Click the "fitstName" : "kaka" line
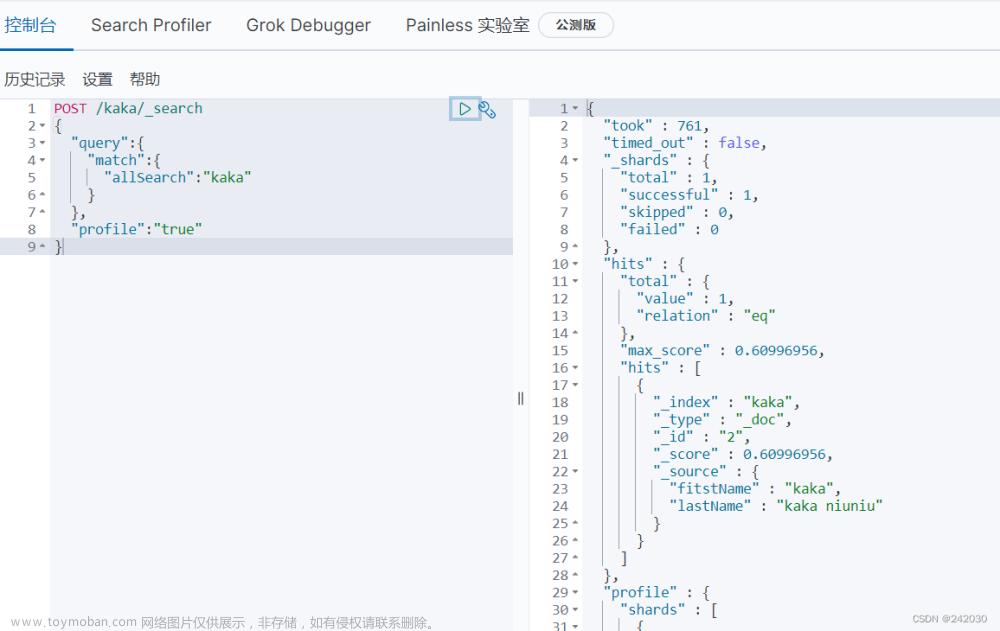Viewport: 1000px width, 631px height. pos(755,489)
